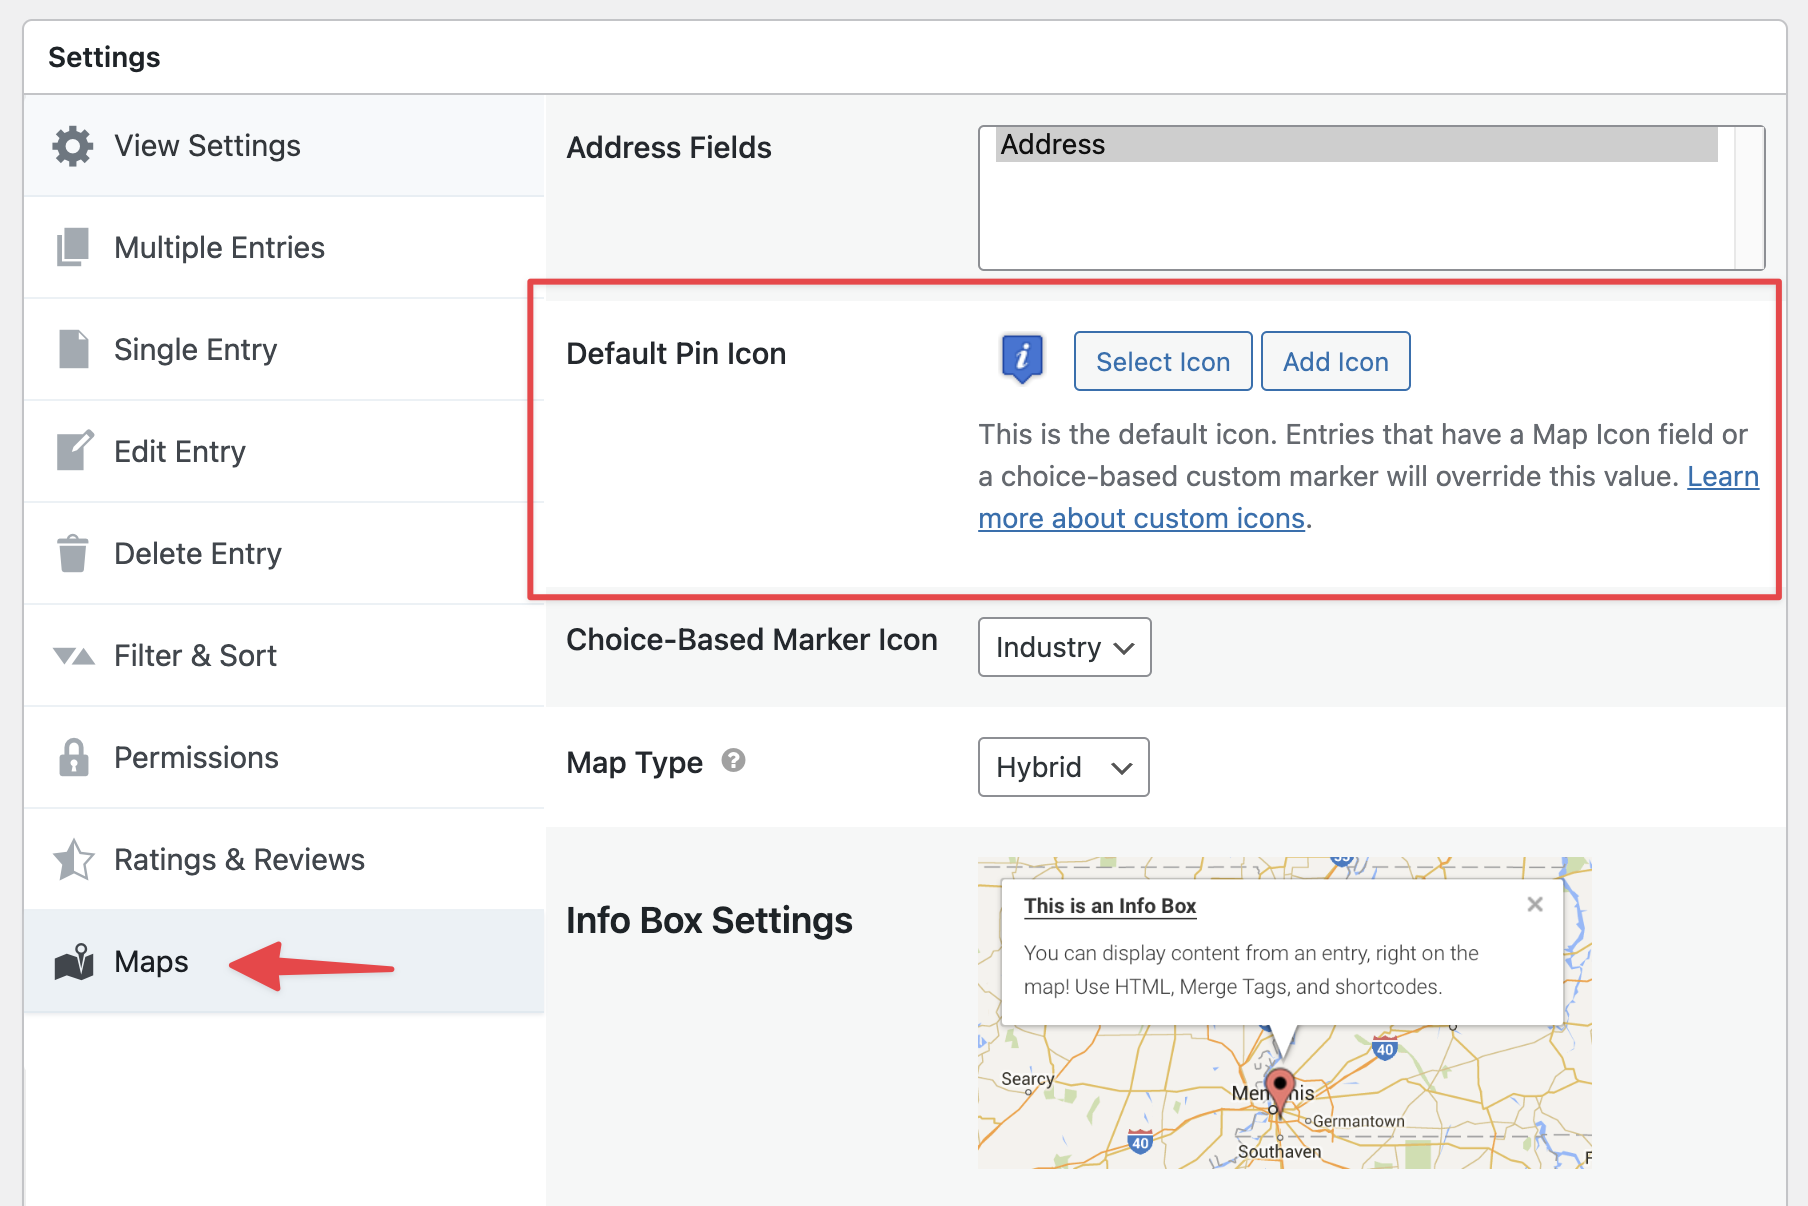Screen dimensions: 1808x1206
Task: Go to the Edit Entry tab
Action: tap(284, 451)
